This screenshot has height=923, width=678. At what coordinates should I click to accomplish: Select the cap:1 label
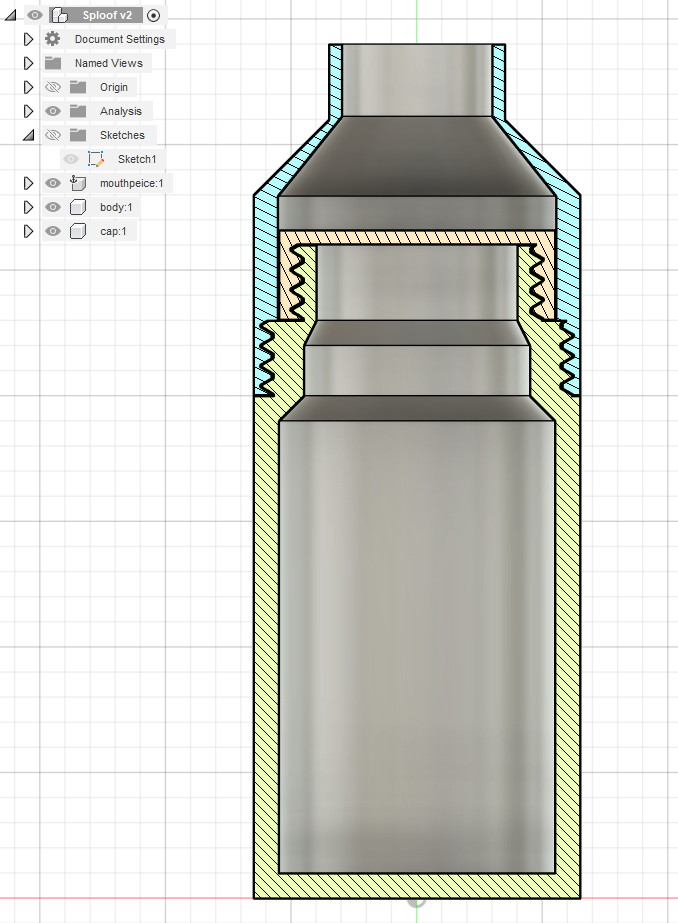pos(113,231)
